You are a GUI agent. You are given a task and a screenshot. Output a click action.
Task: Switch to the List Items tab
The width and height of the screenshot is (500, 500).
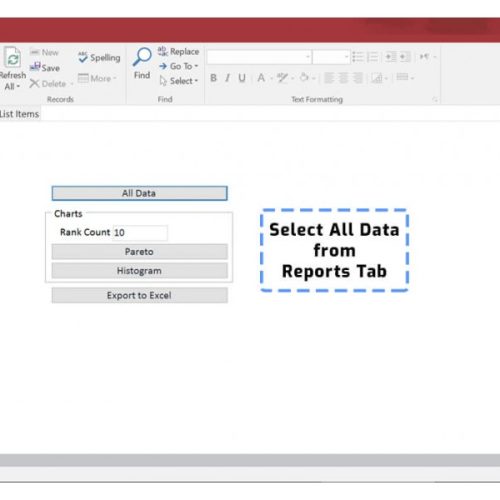point(19,114)
